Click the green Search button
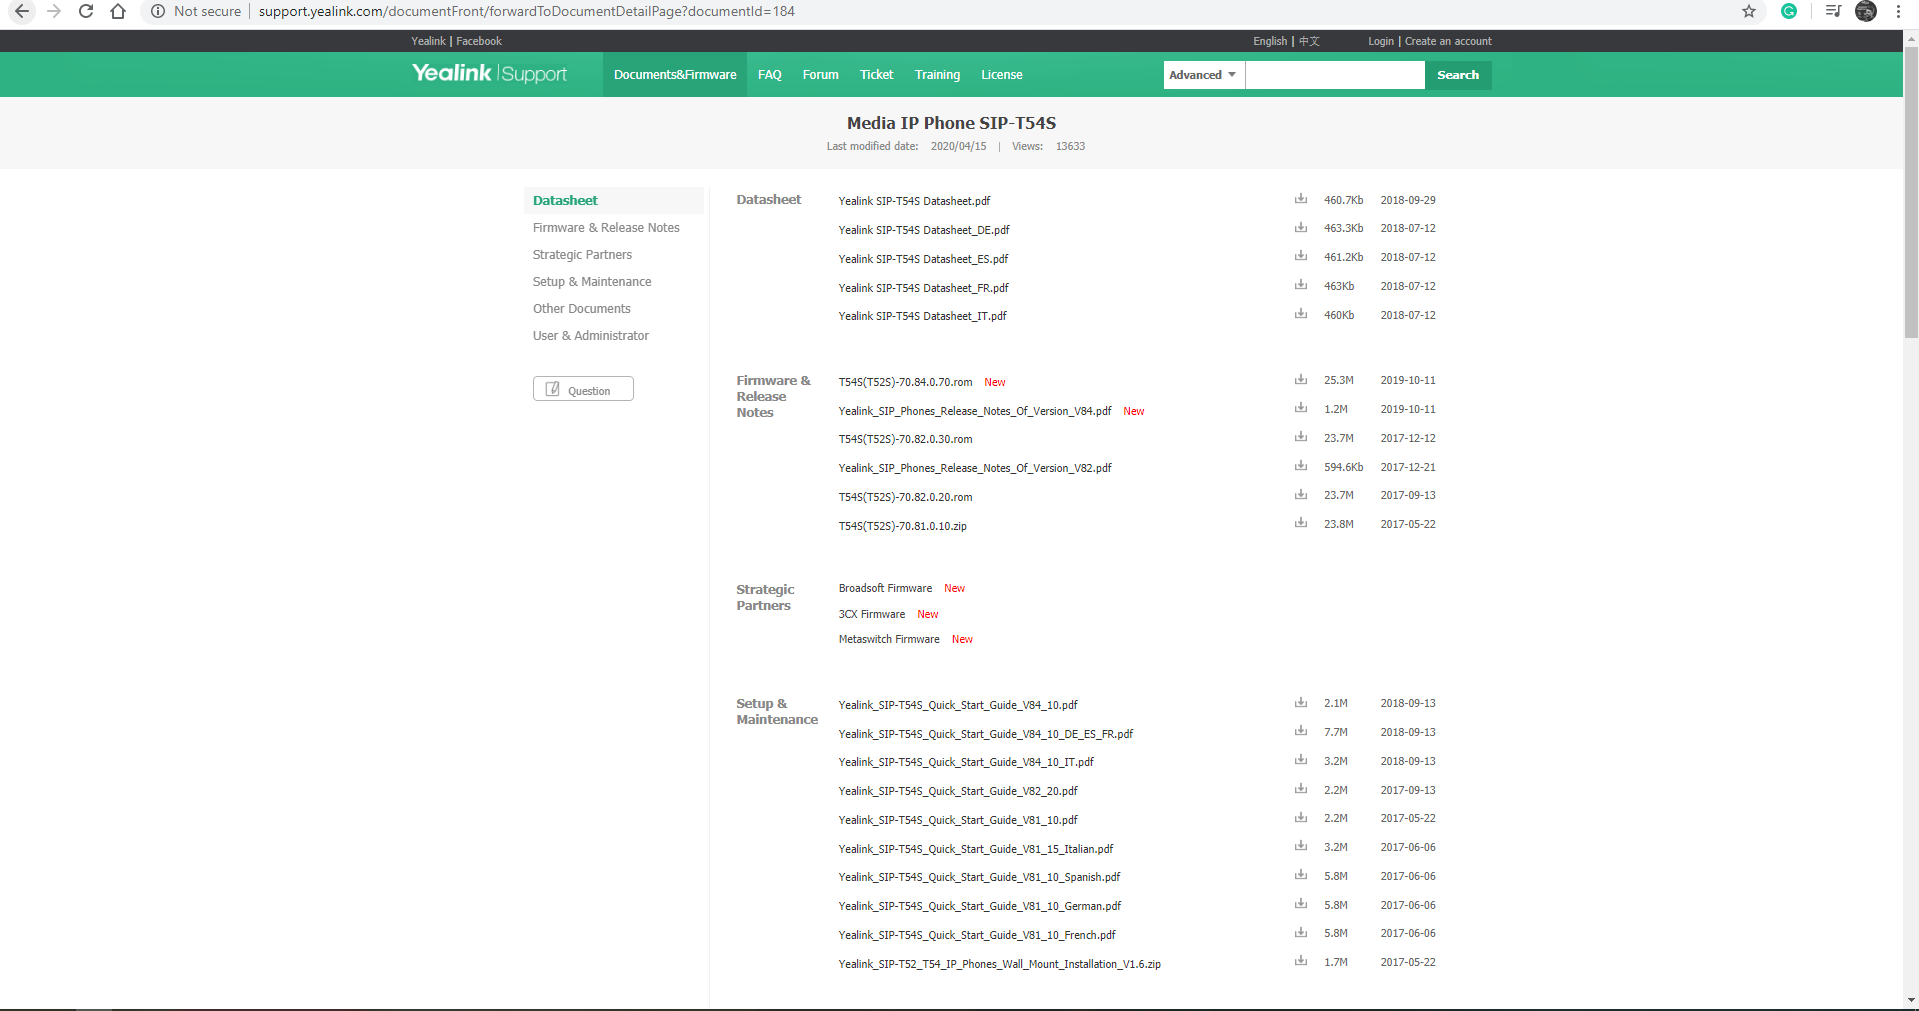1919x1011 pixels. tap(1457, 75)
